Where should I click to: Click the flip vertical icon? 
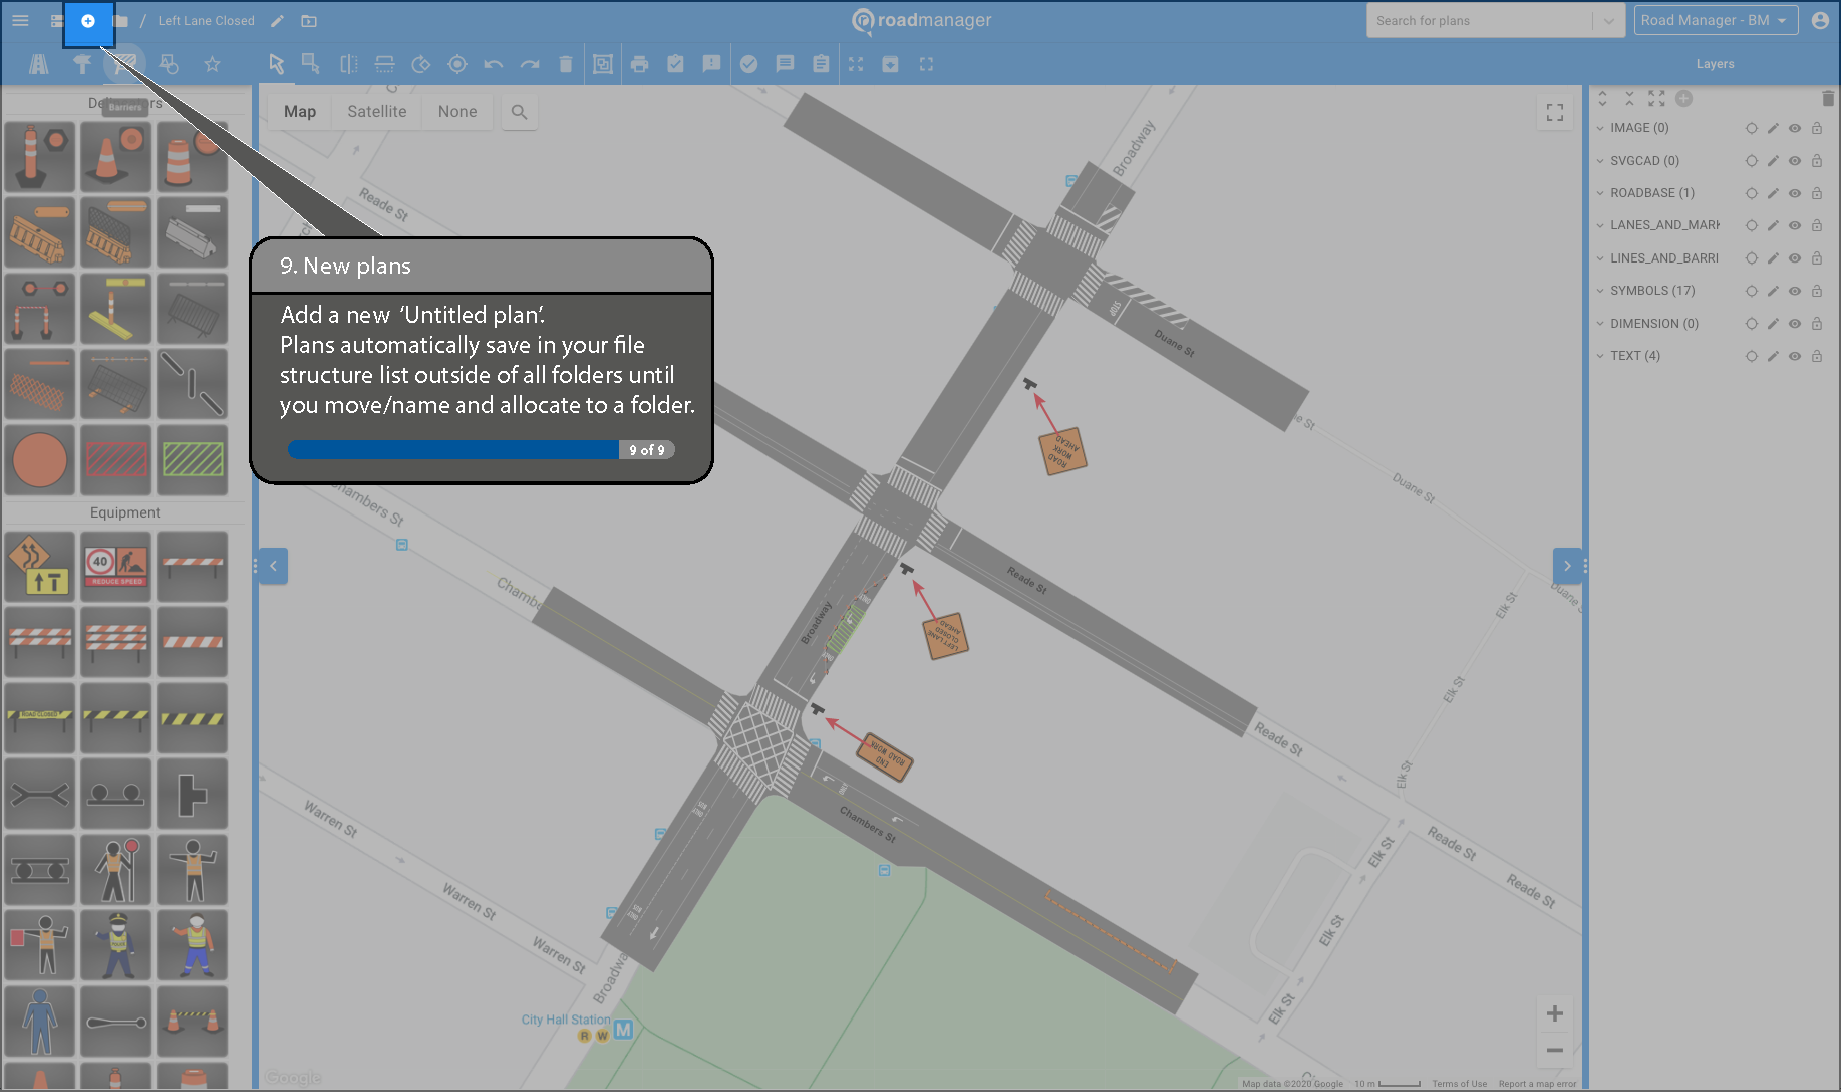384,64
